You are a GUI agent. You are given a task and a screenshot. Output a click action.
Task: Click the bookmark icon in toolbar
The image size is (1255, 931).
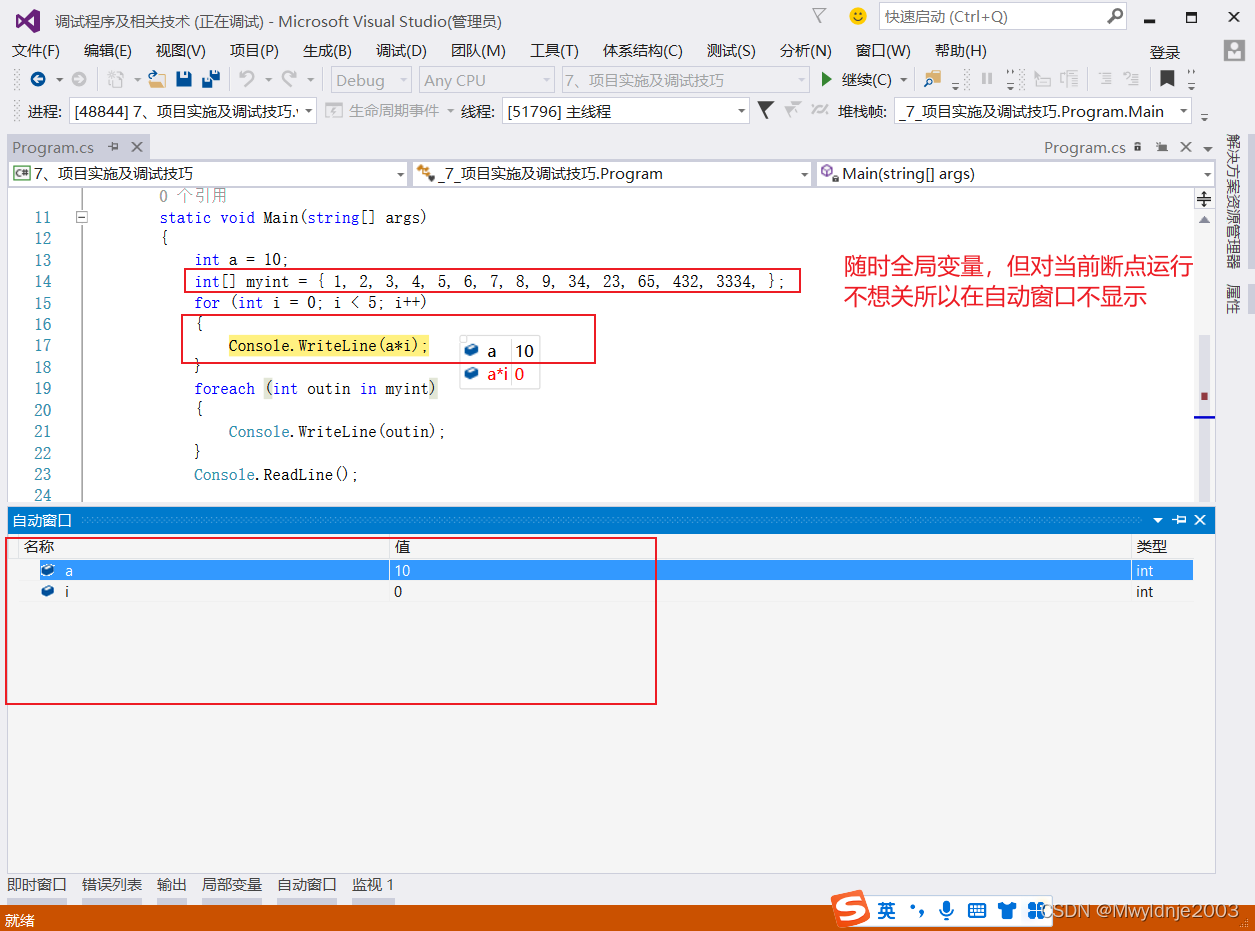(1167, 79)
